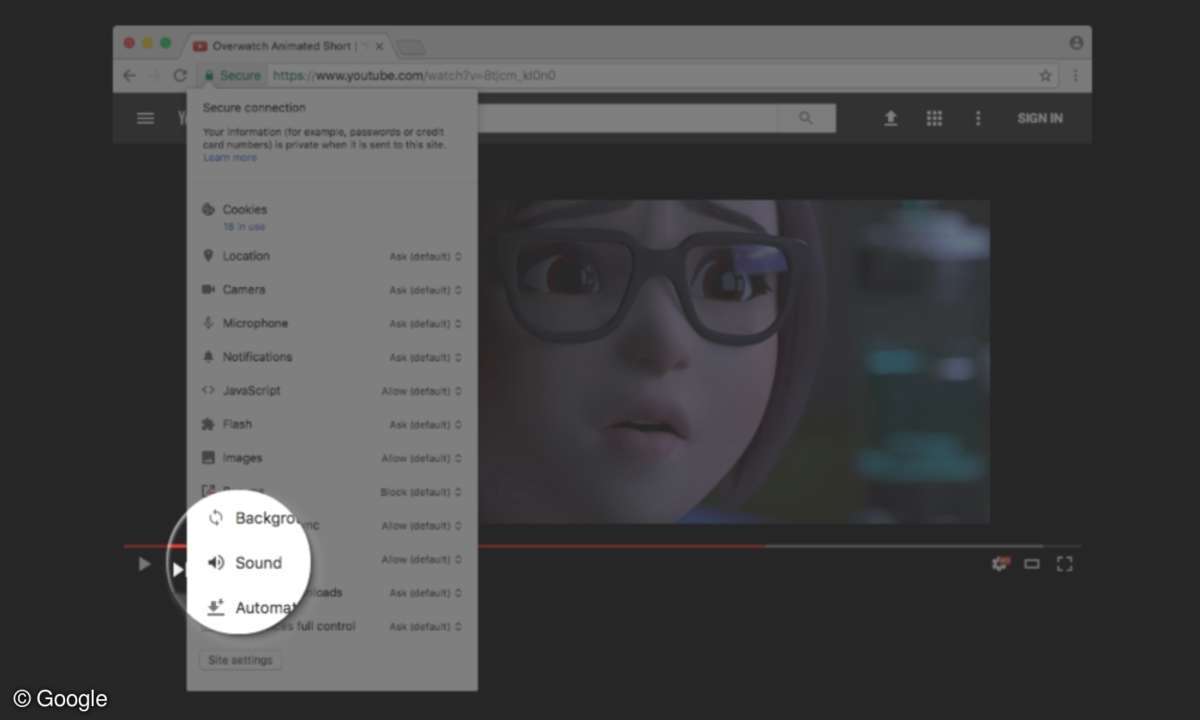
Task: Click the Location label text
Action: (x=246, y=256)
